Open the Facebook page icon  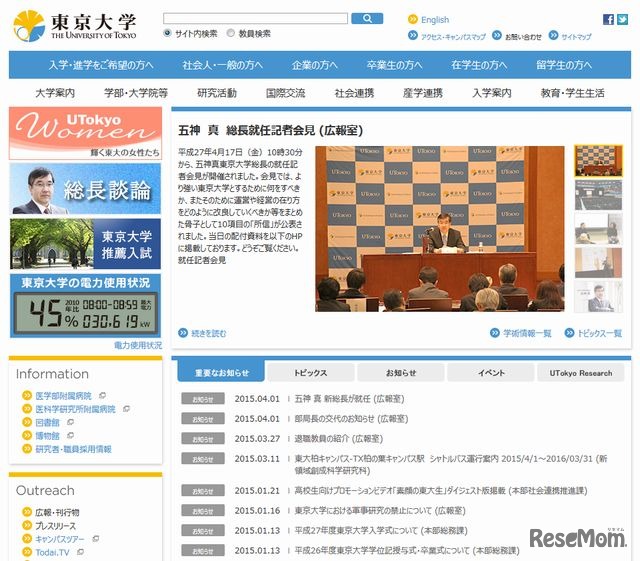click(x=608, y=19)
